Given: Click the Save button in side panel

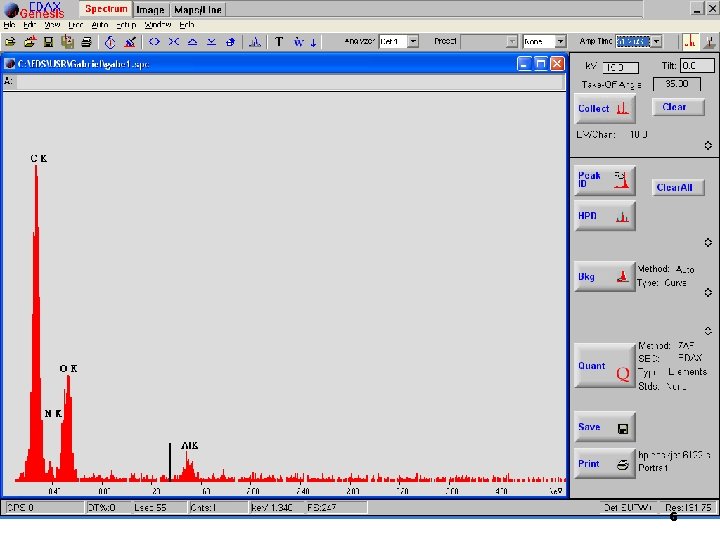Looking at the screenshot, I should [x=605, y=427].
